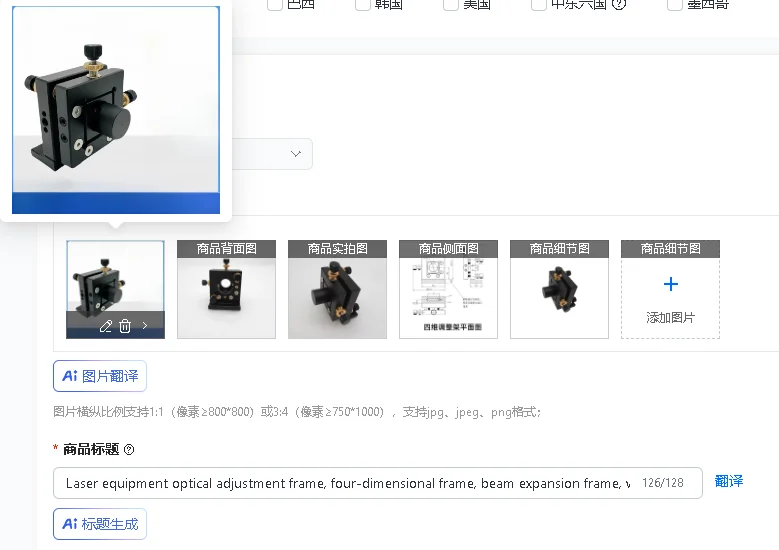Click the 126/128 character counter
This screenshot has width=779, height=550.
pyautogui.click(x=663, y=483)
